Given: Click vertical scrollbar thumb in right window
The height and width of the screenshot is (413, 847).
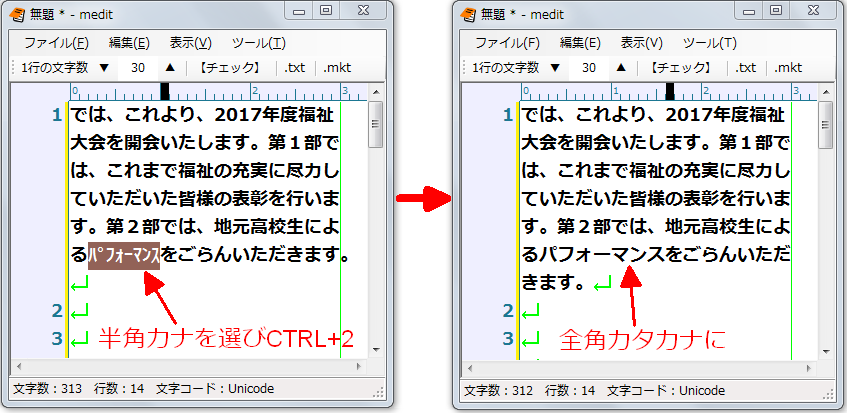Looking at the screenshot, I should click(x=826, y=125).
